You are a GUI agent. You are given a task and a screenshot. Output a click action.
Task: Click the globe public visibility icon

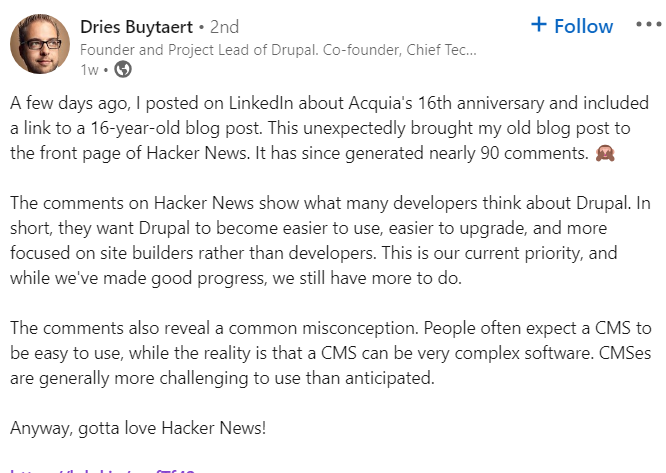coord(123,69)
